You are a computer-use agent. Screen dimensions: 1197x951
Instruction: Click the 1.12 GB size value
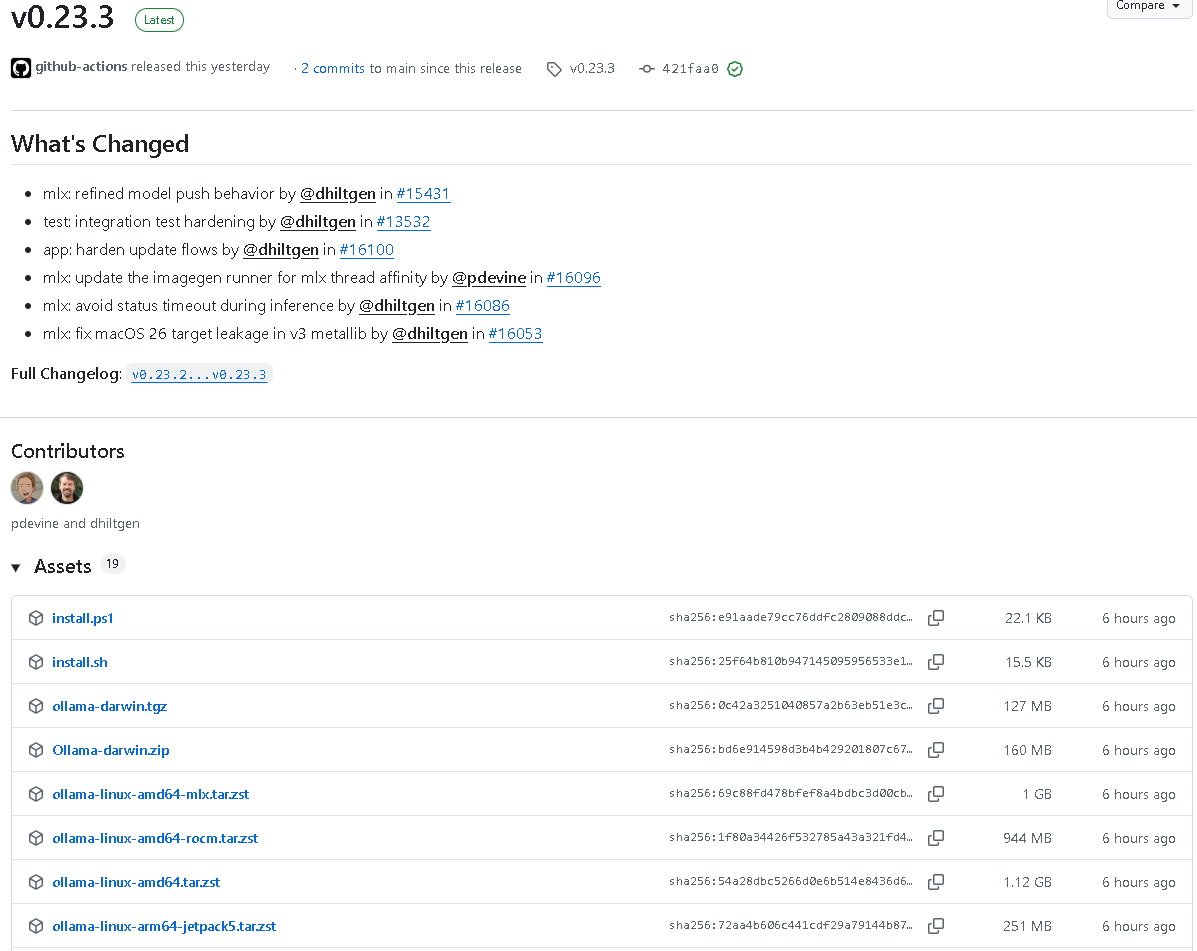tap(1028, 882)
